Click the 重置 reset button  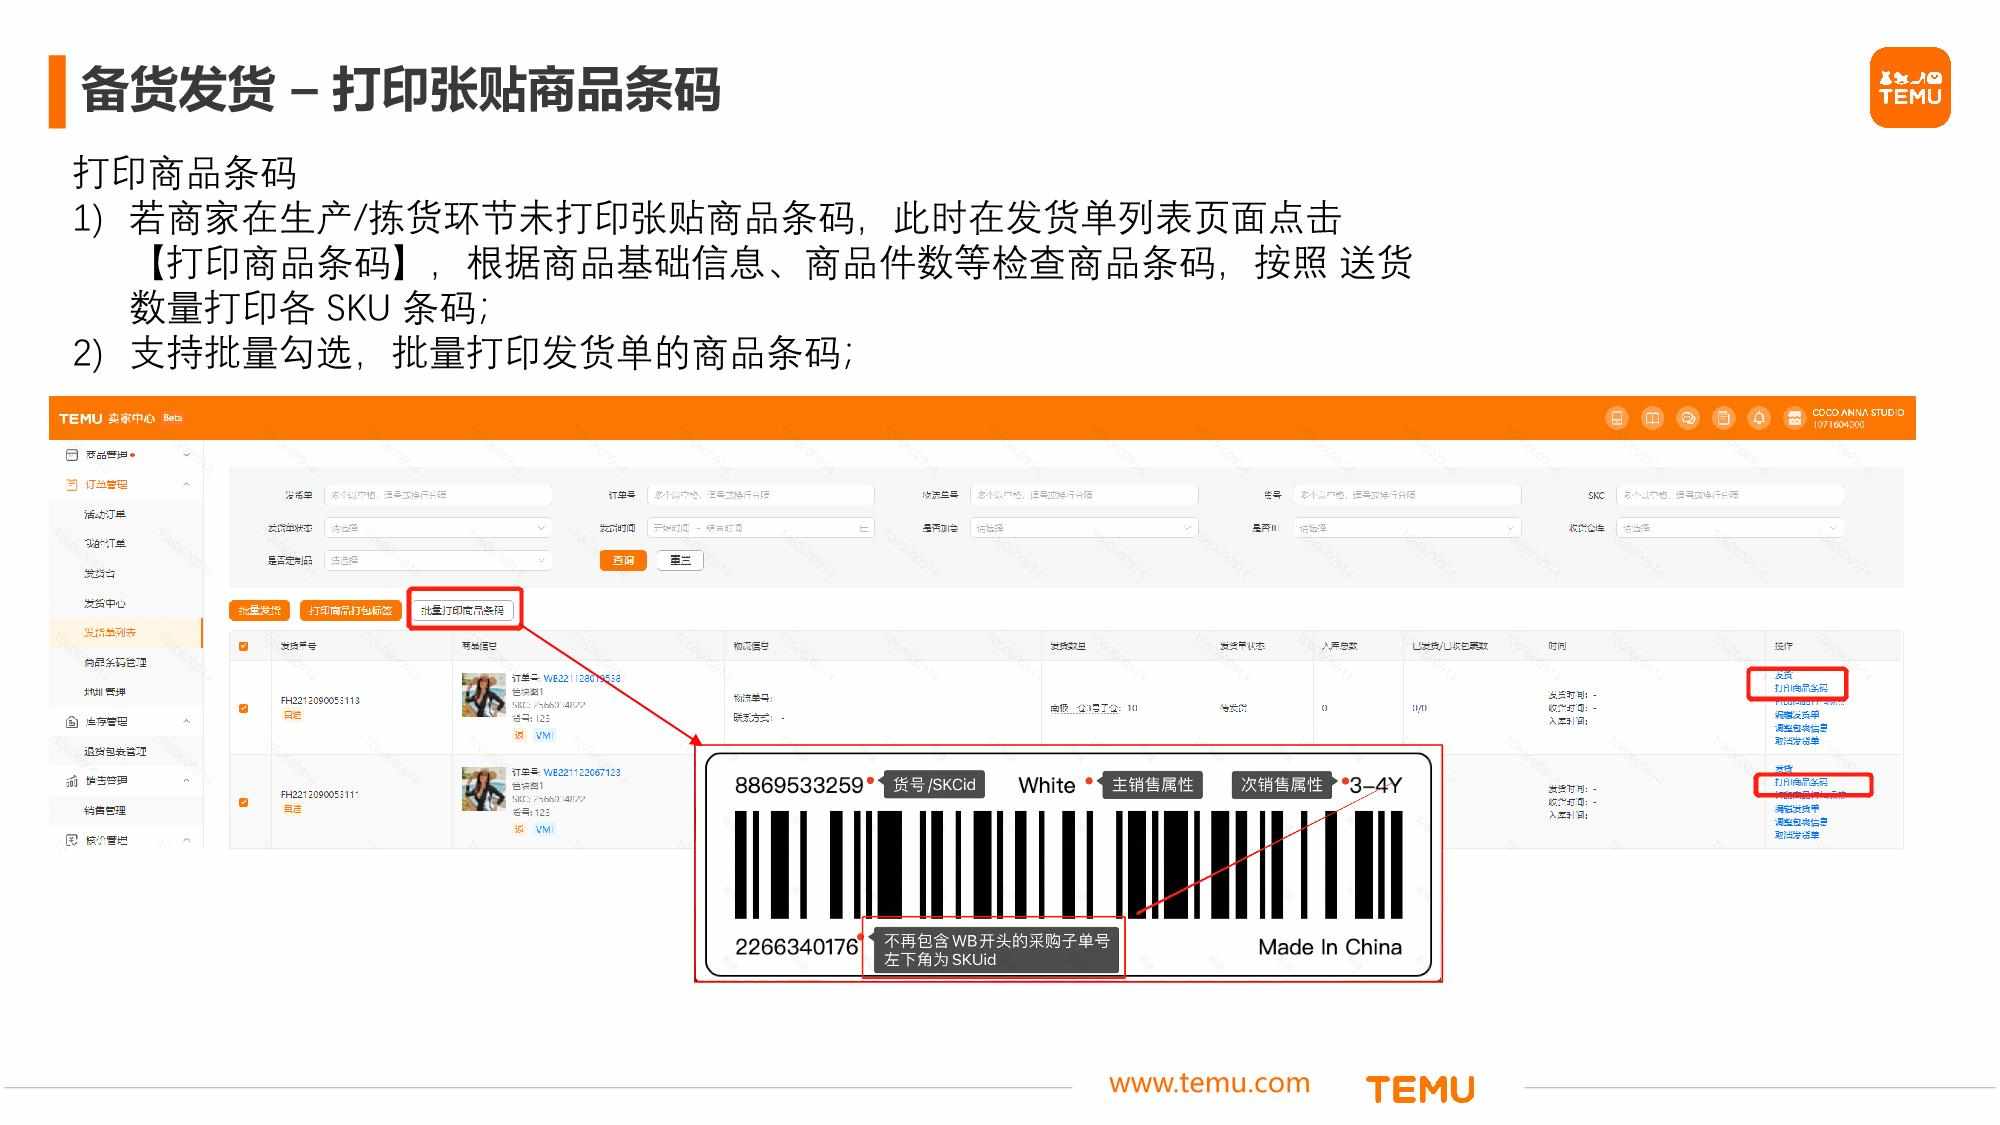(680, 560)
